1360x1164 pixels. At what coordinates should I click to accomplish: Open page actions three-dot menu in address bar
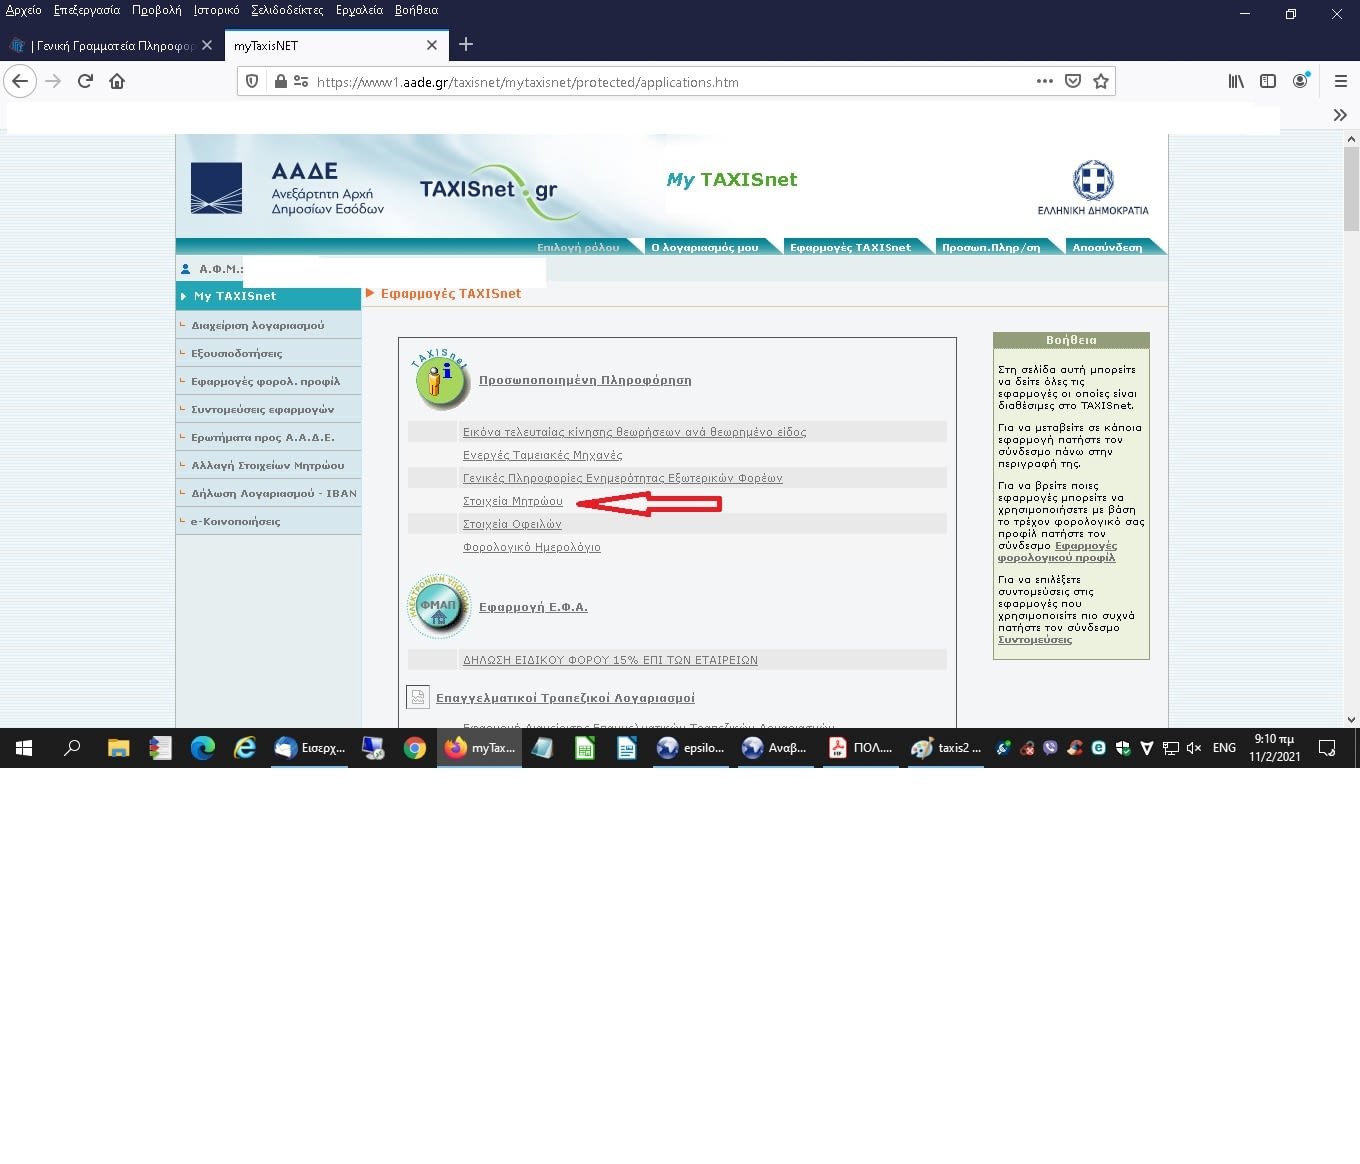tap(1045, 81)
